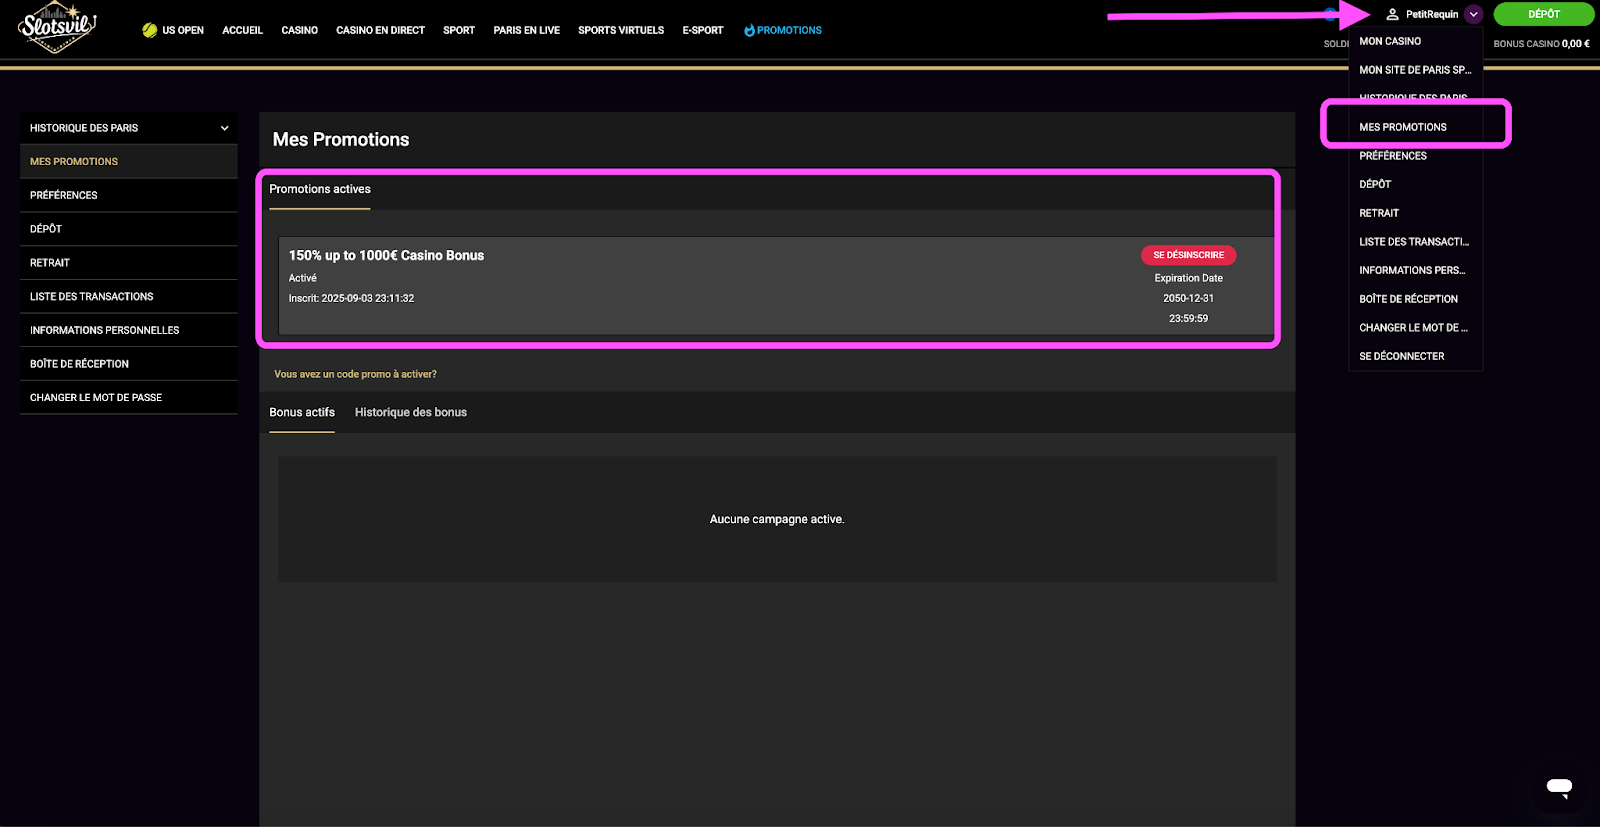
Task: Choose Mes Promotions in account dropdown menu
Action: [1402, 127]
